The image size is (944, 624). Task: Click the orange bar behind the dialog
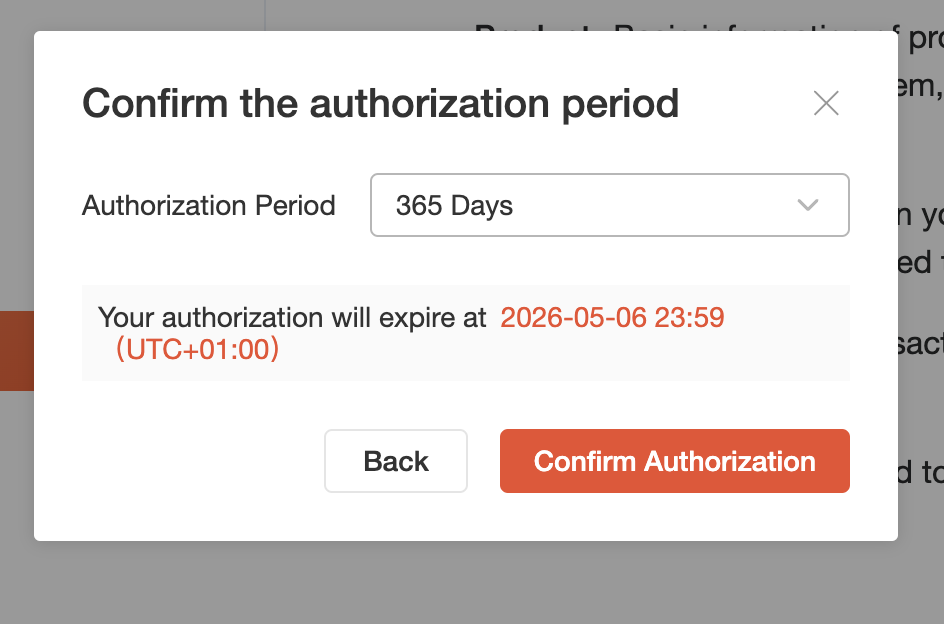tap(16, 350)
